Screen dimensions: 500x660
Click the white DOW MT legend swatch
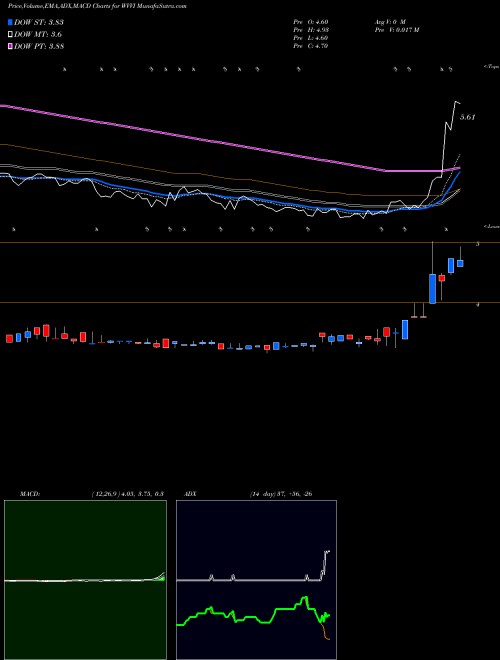pyautogui.click(x=10, y=35)
